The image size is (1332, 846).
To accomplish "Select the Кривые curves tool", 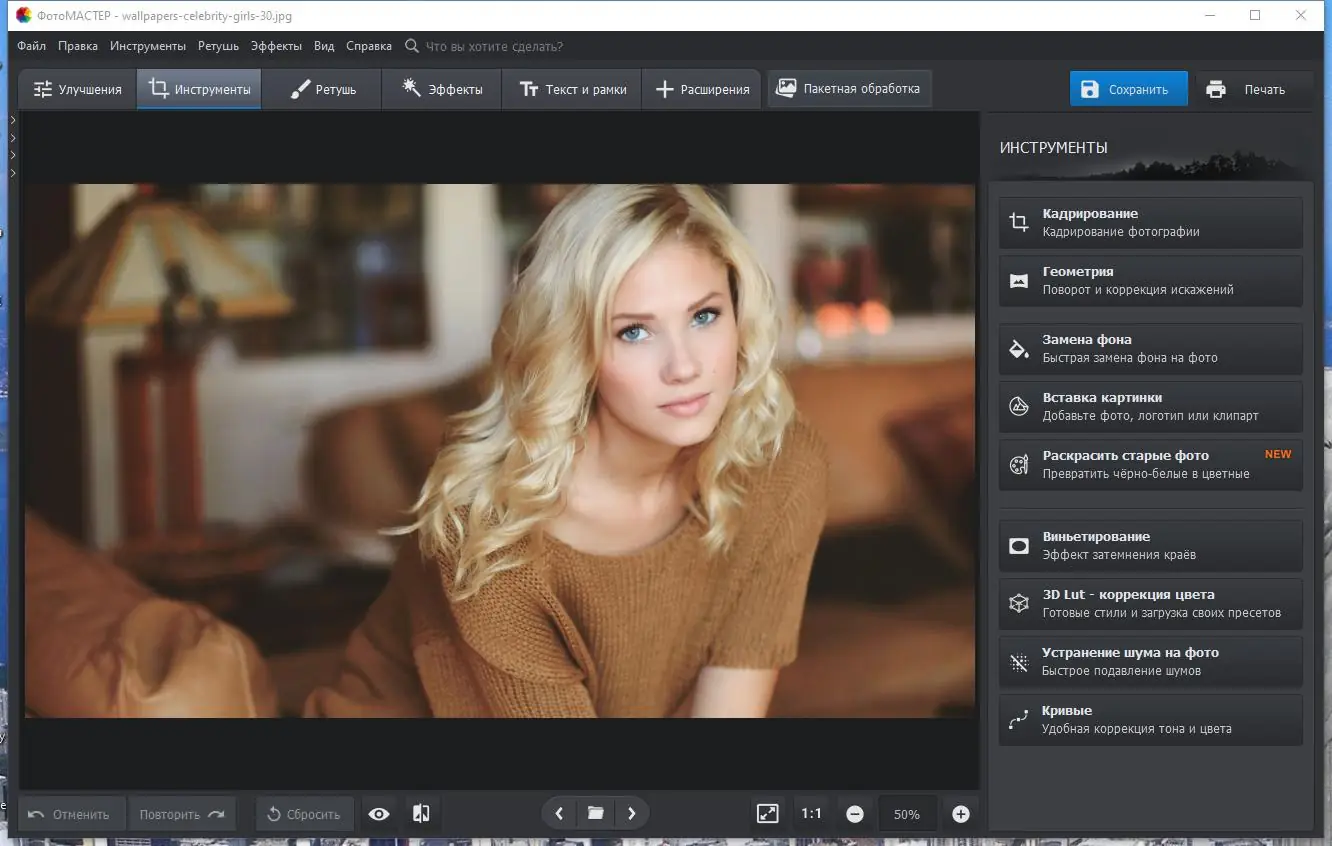I will click(1148, 719).
